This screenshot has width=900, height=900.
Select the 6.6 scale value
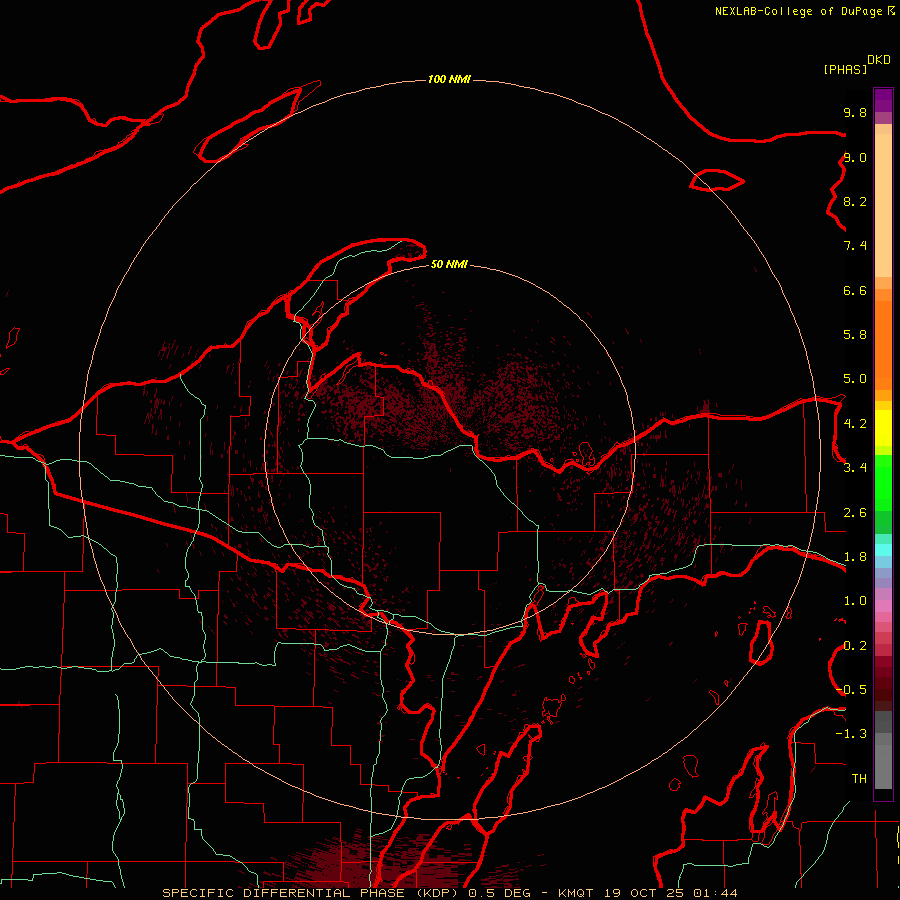pyautogui.click(x=855, y=290)
